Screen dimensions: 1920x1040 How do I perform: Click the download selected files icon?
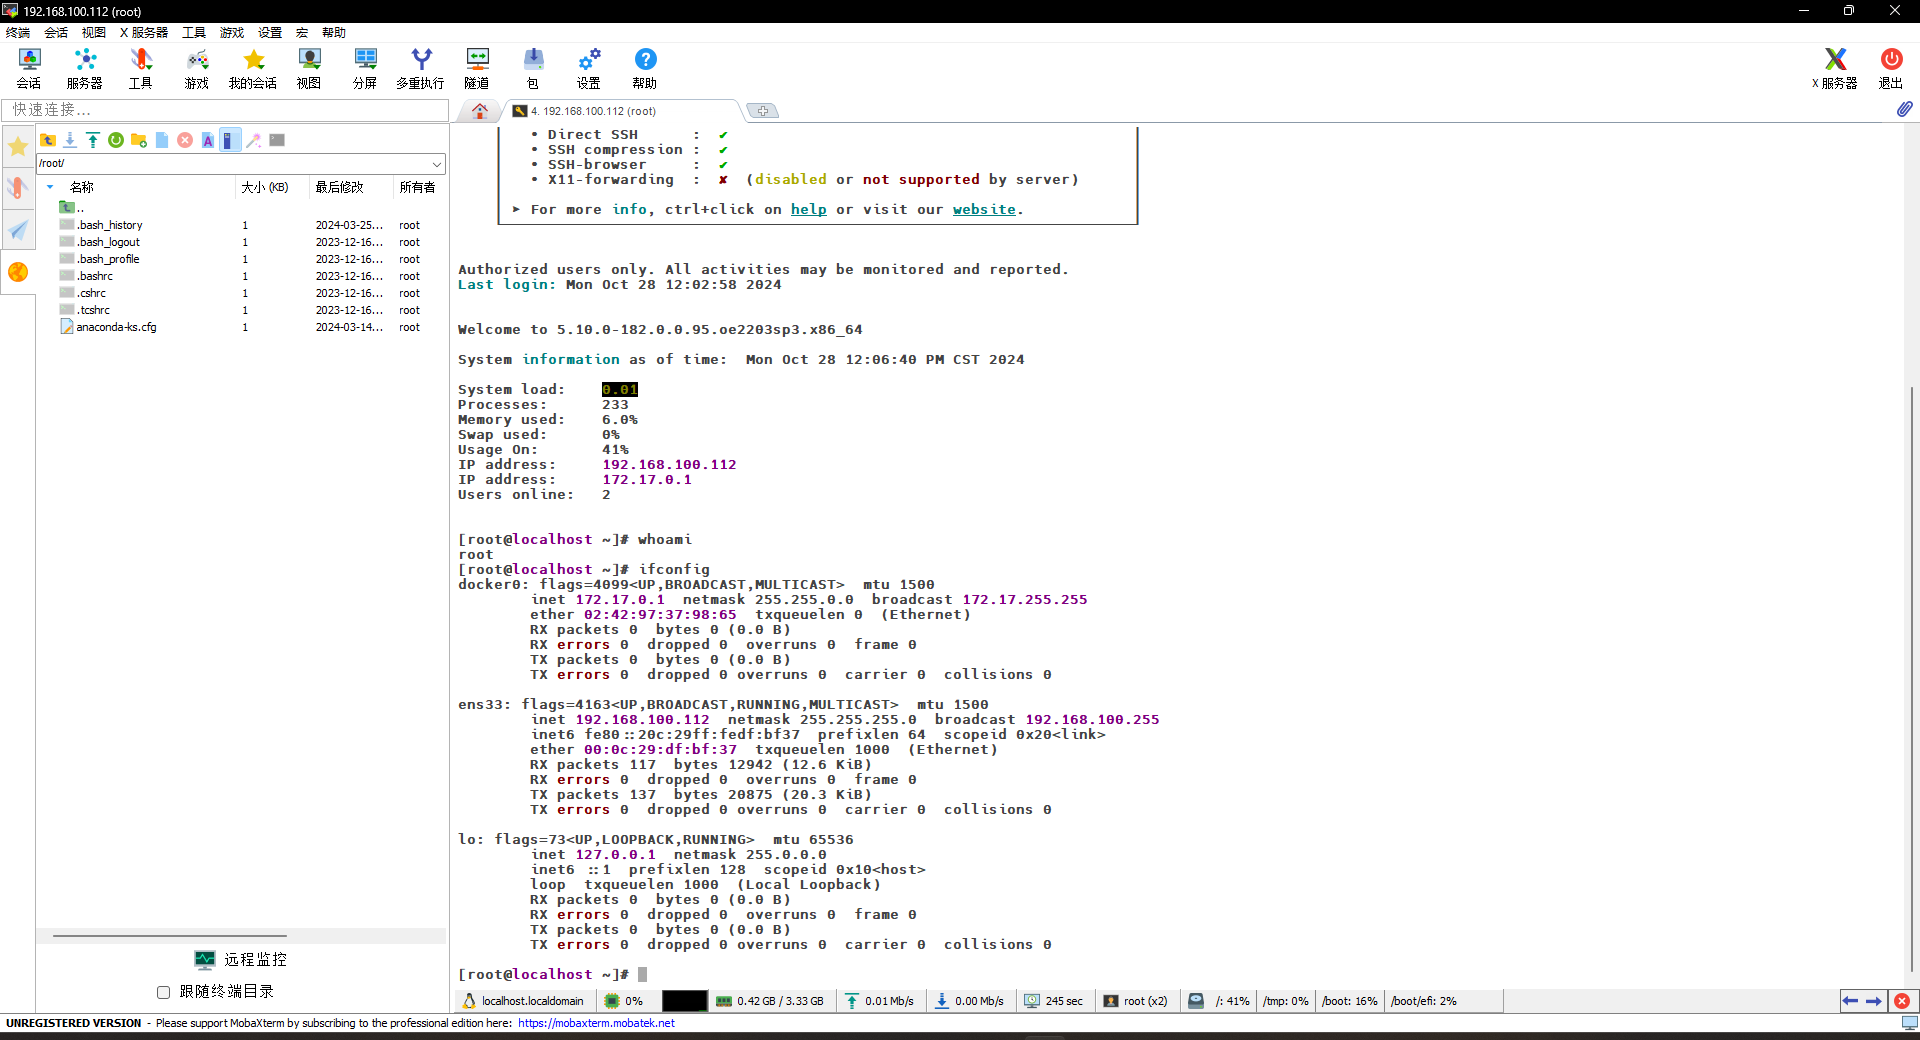click(x=70, y=140)
